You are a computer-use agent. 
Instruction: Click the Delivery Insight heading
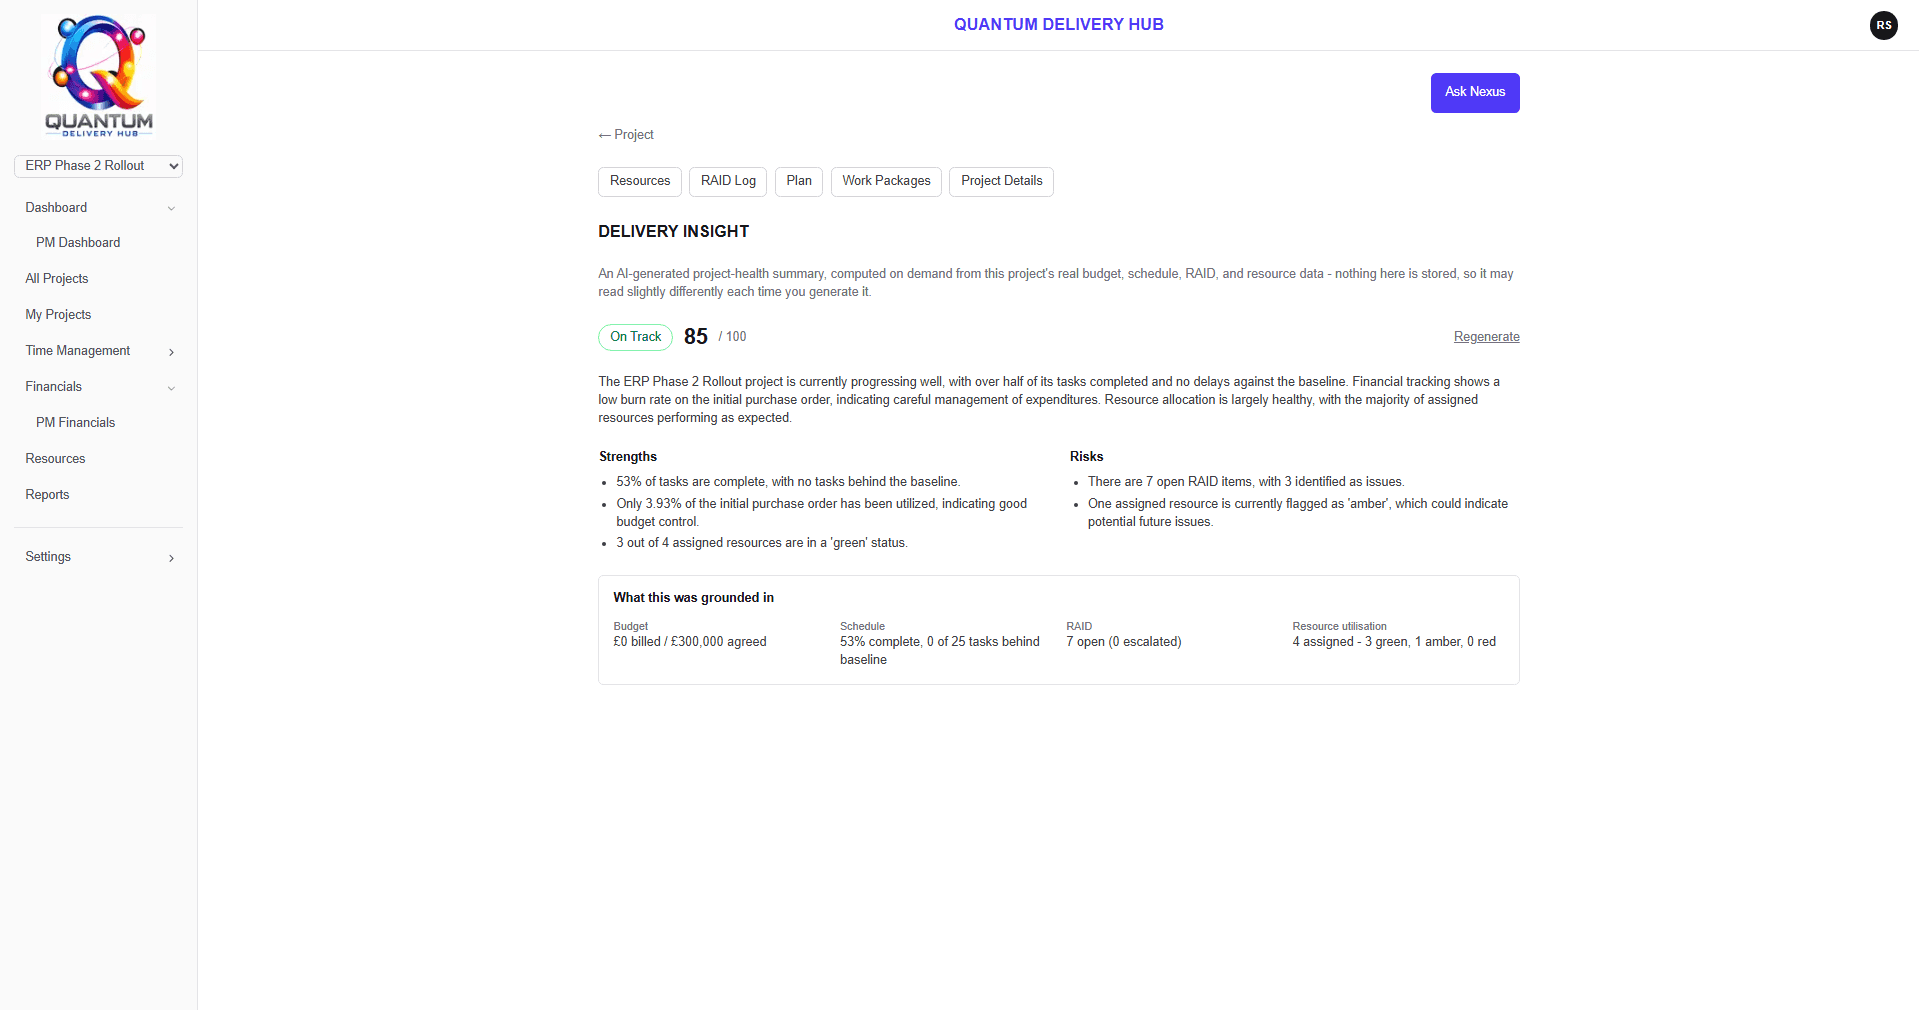[x=673, y=232]
